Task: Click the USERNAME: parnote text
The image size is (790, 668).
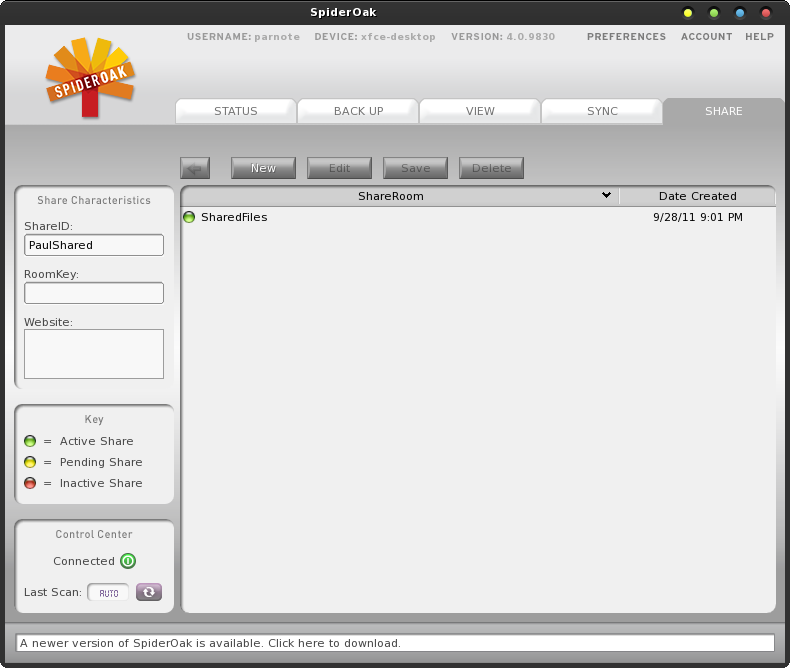Action: [x=243, y=37]
